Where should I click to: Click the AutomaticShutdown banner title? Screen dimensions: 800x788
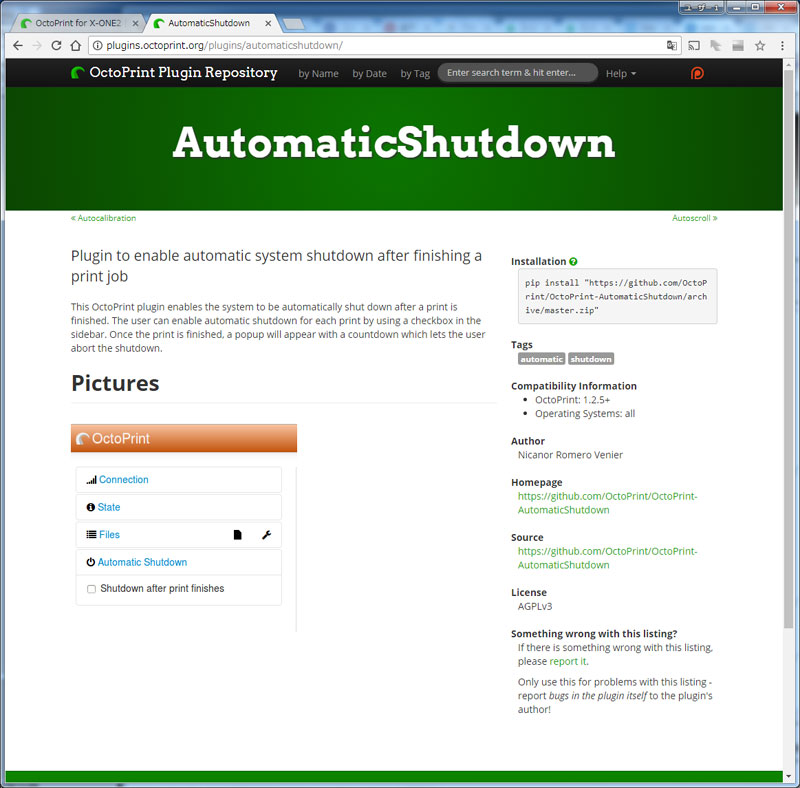tap(394, 142)
